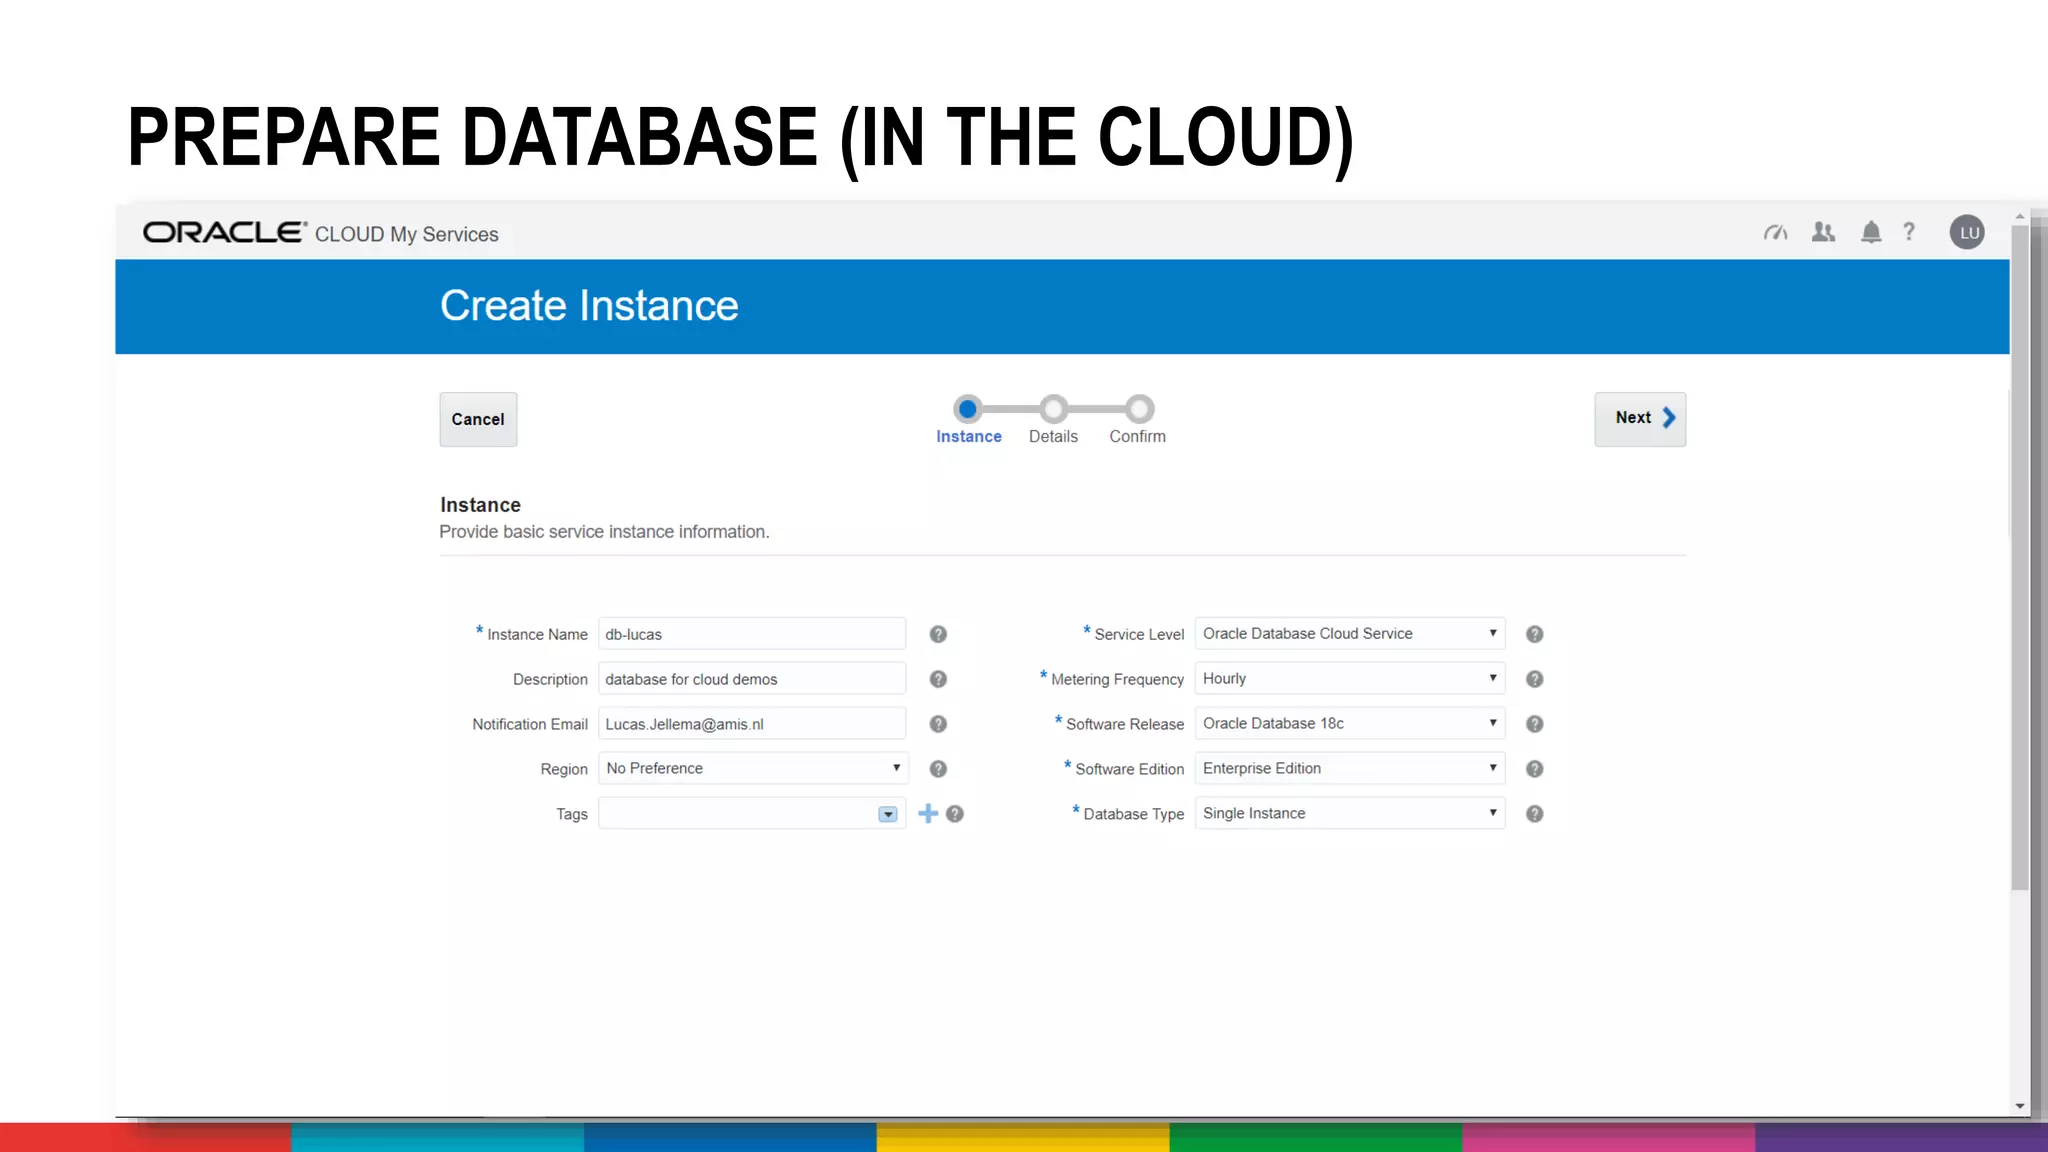The image size is (2048, 1152).
Task: Open the Software Release dropdown
Action: (x=1350, y=723)
